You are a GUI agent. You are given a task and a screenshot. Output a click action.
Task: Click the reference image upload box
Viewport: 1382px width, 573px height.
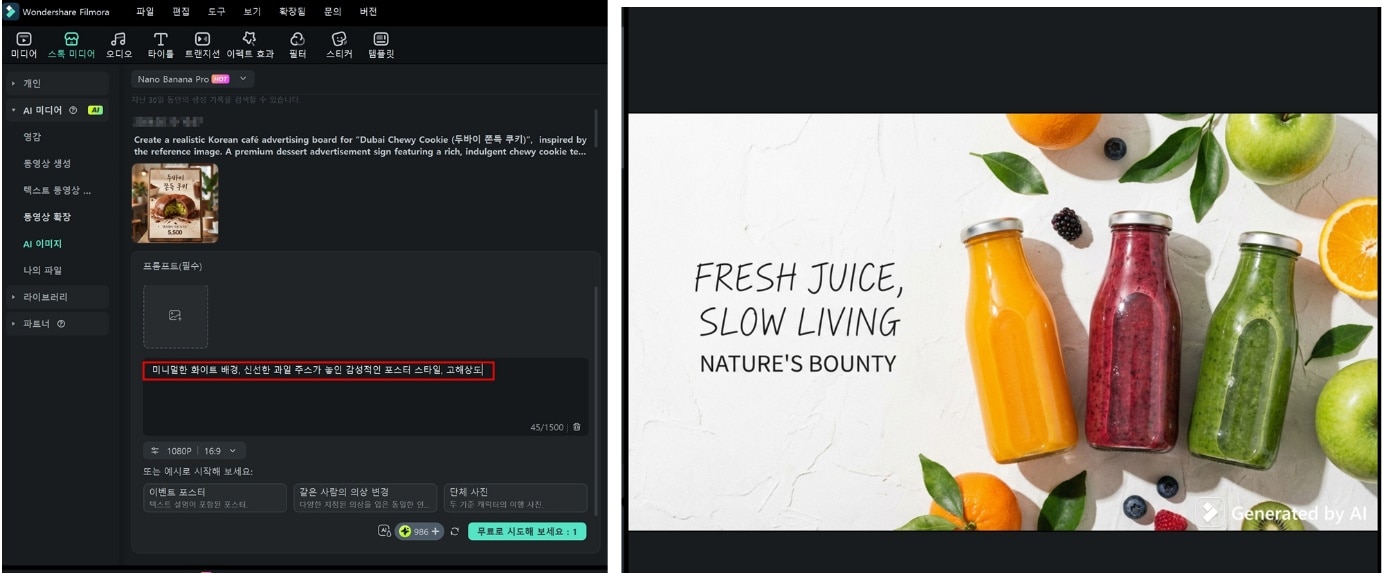coord(175,316)
